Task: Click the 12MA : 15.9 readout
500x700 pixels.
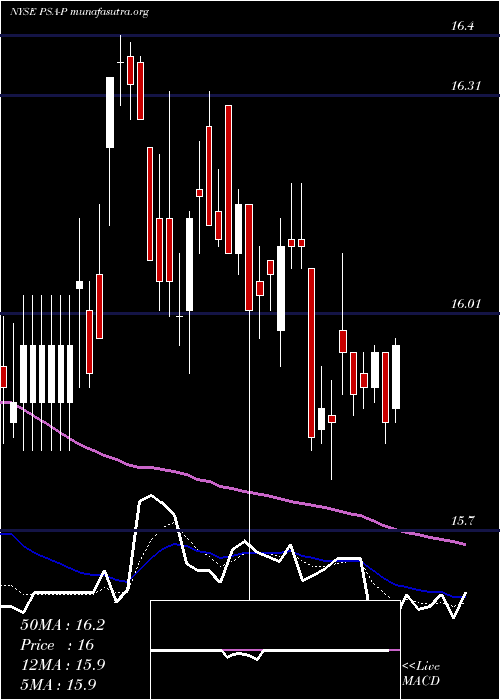Action: tap(62, 665)
